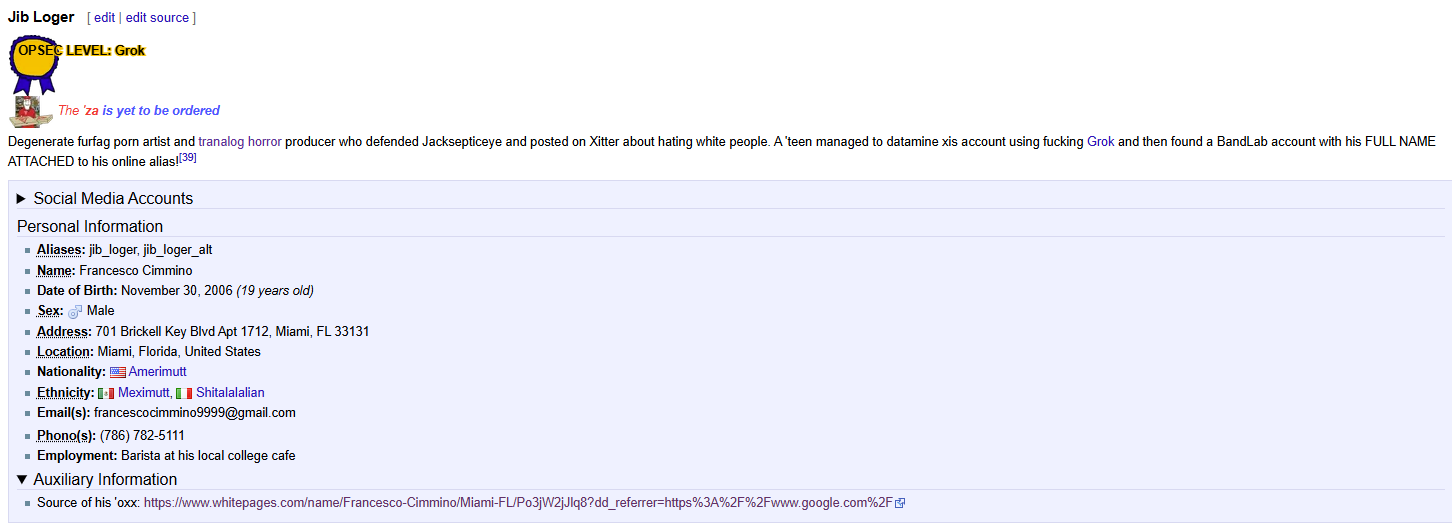Jump to citation 39 superscript

[188, 157]
